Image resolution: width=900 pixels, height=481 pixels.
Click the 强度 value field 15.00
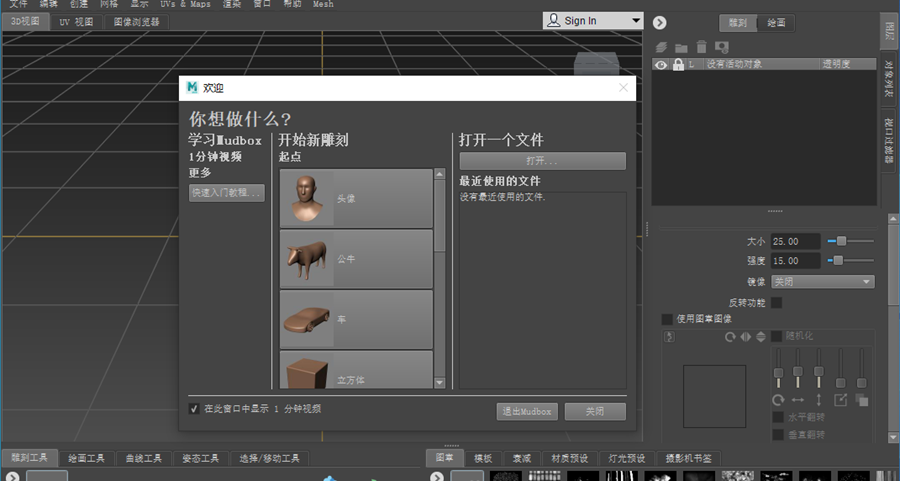tap(795, 261)
